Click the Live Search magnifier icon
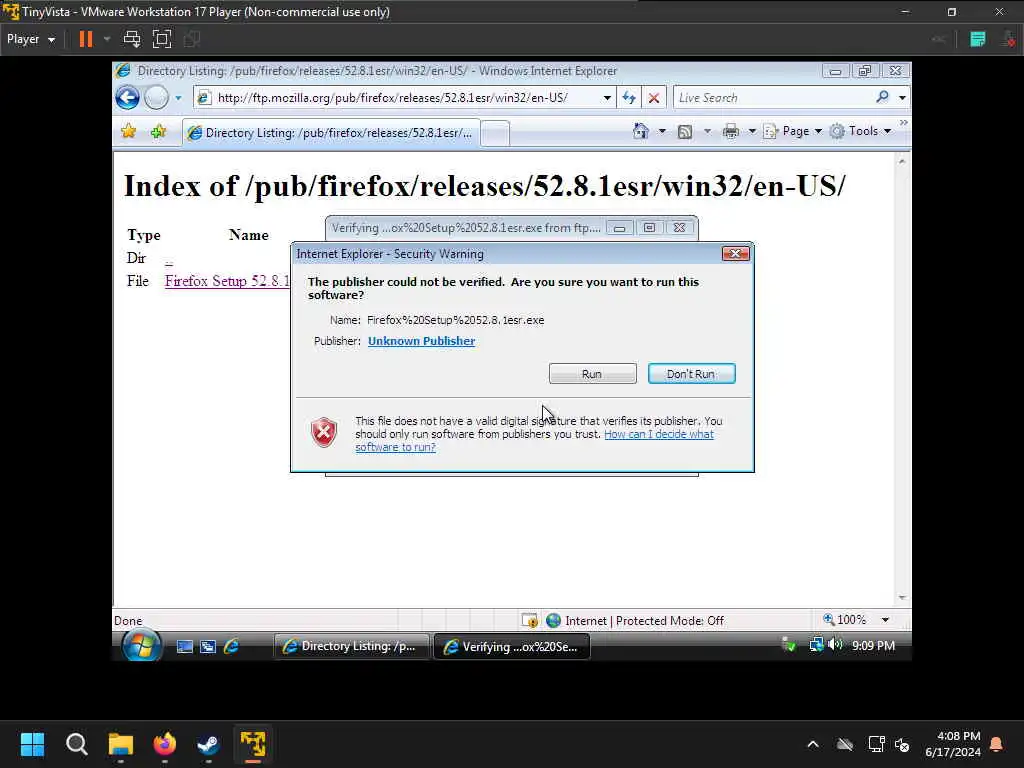This screenshot has width=1024, height=768. tap(882, 97)
